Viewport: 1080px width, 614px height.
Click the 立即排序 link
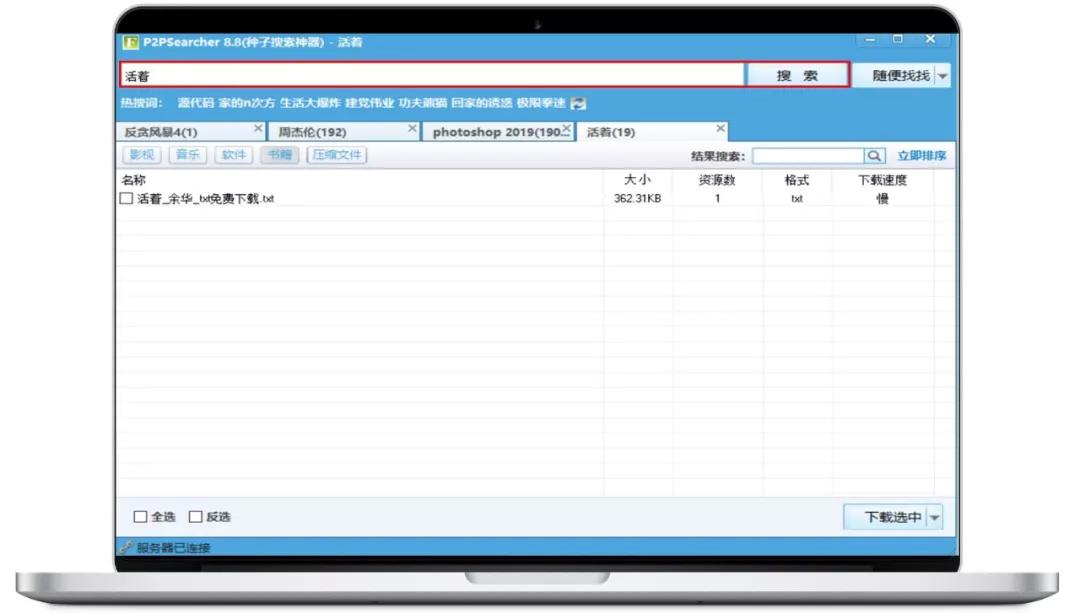click(922, 156)
